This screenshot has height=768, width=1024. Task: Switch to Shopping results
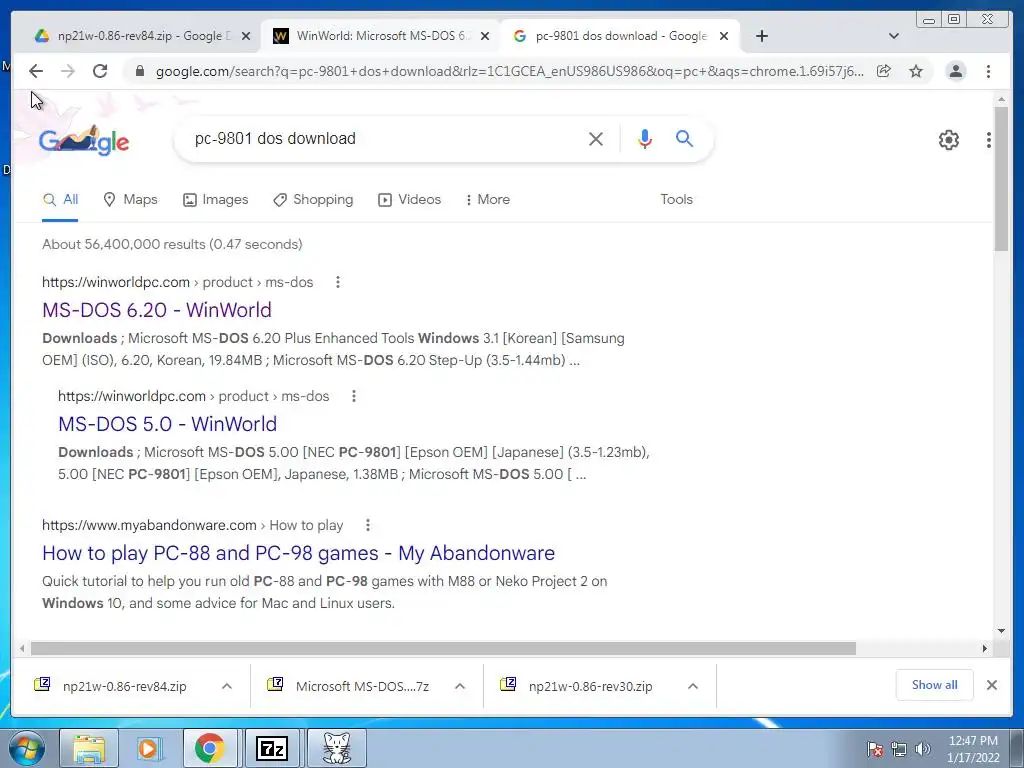point(313,200)
